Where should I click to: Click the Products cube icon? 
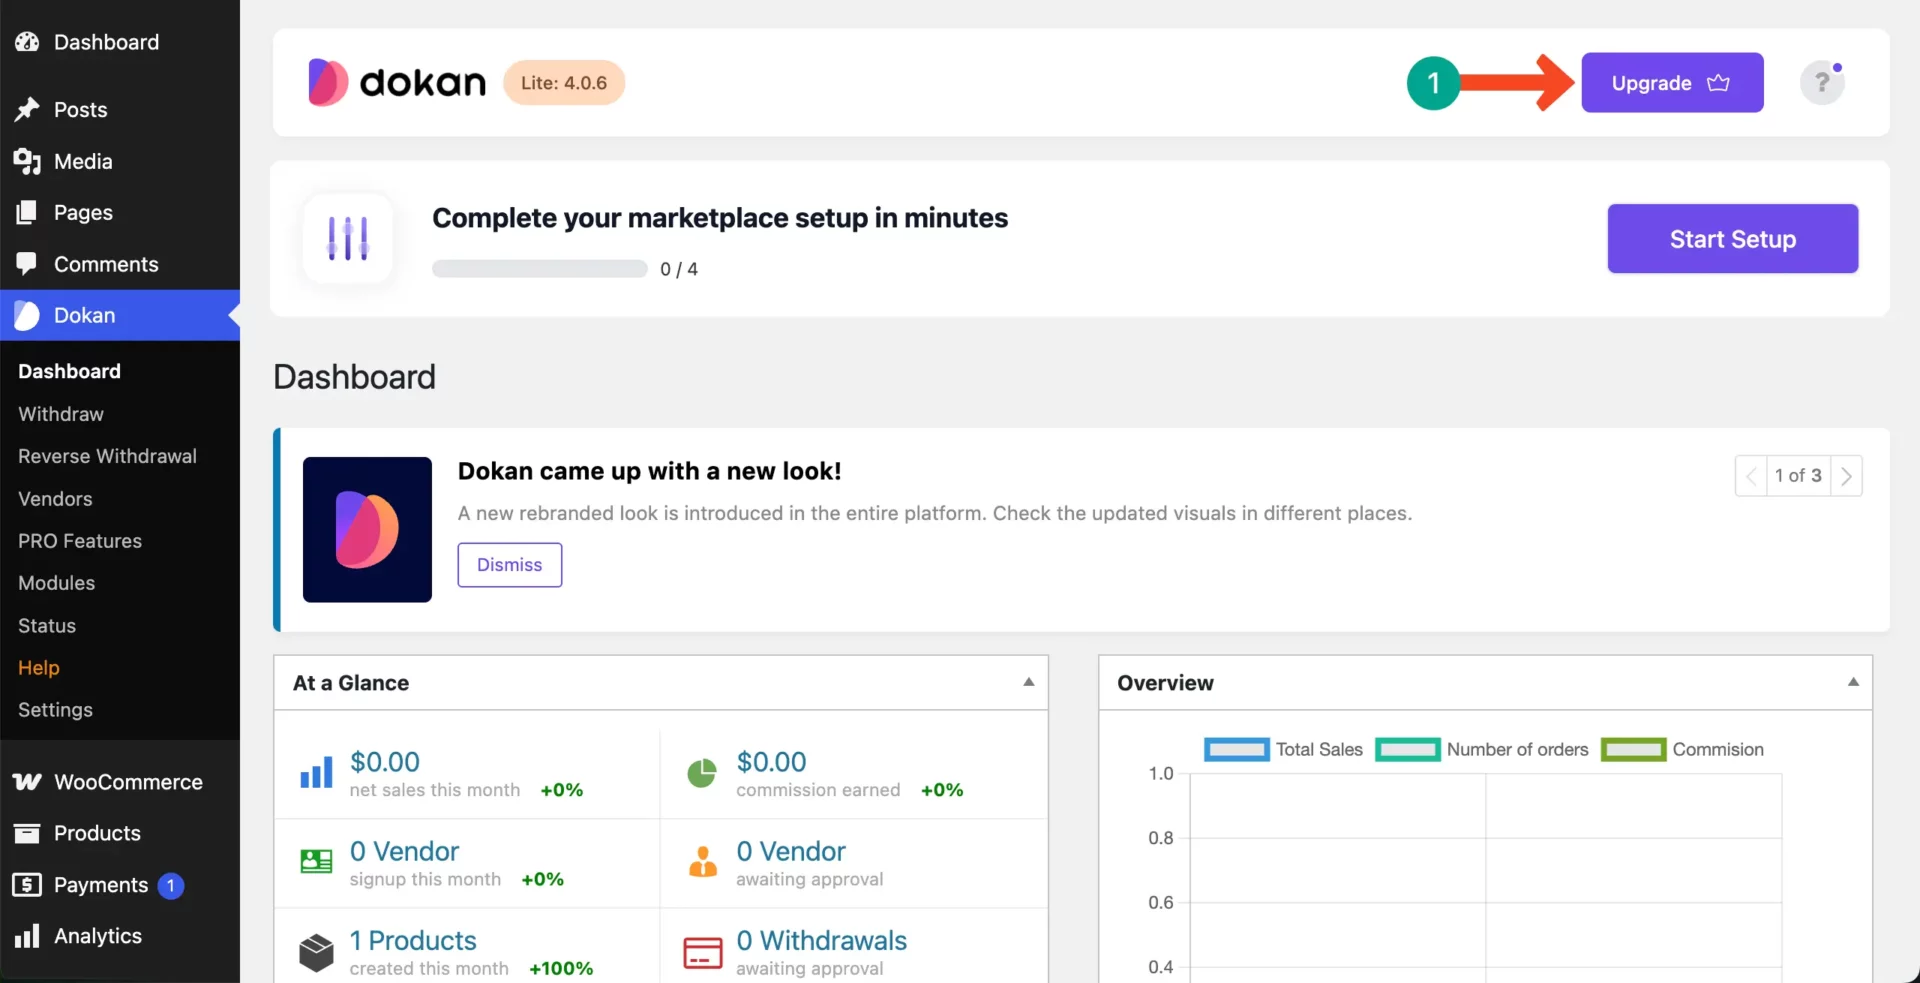316,952
